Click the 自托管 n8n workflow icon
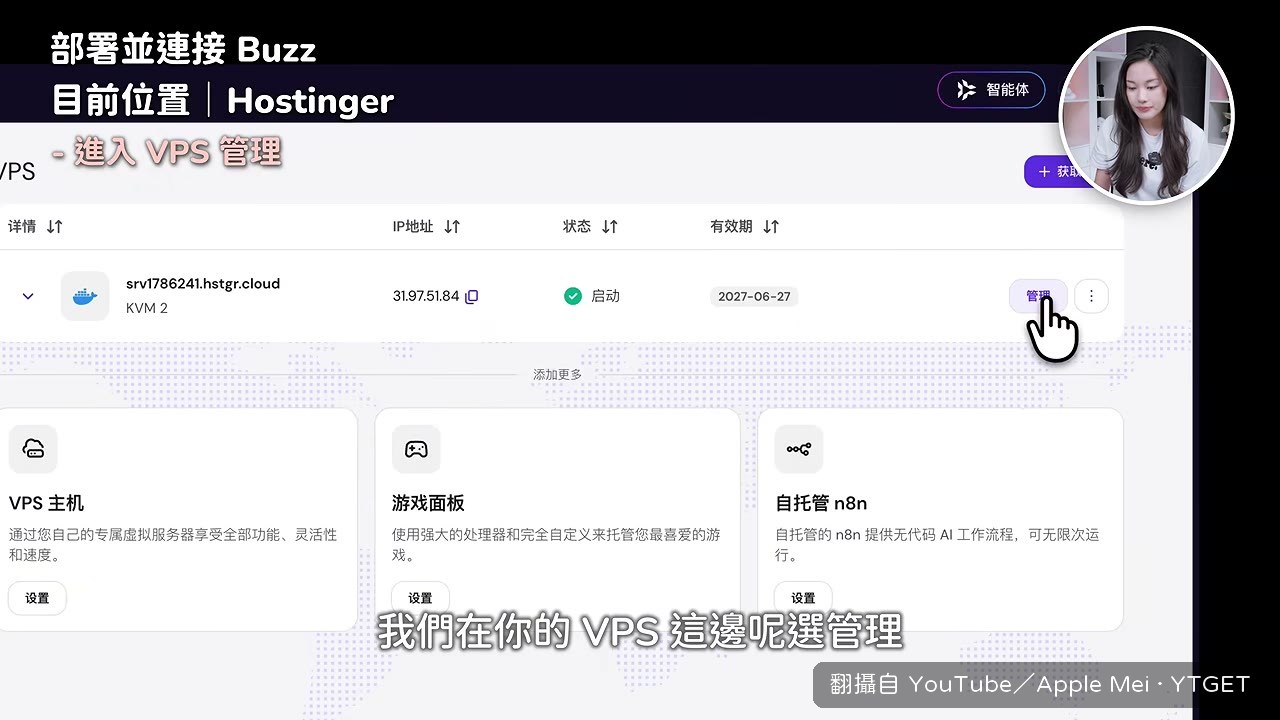 799,449
